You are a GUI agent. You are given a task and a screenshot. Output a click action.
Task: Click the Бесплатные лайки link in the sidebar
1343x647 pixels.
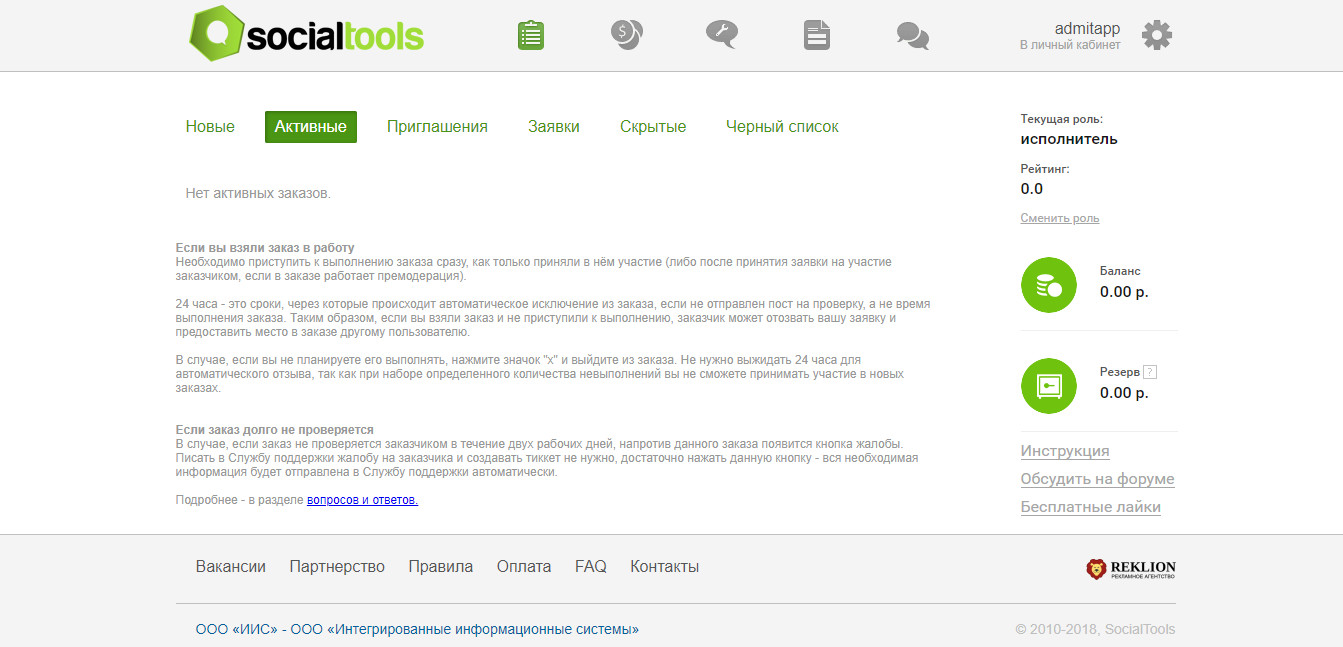[x=1090, y=506]
